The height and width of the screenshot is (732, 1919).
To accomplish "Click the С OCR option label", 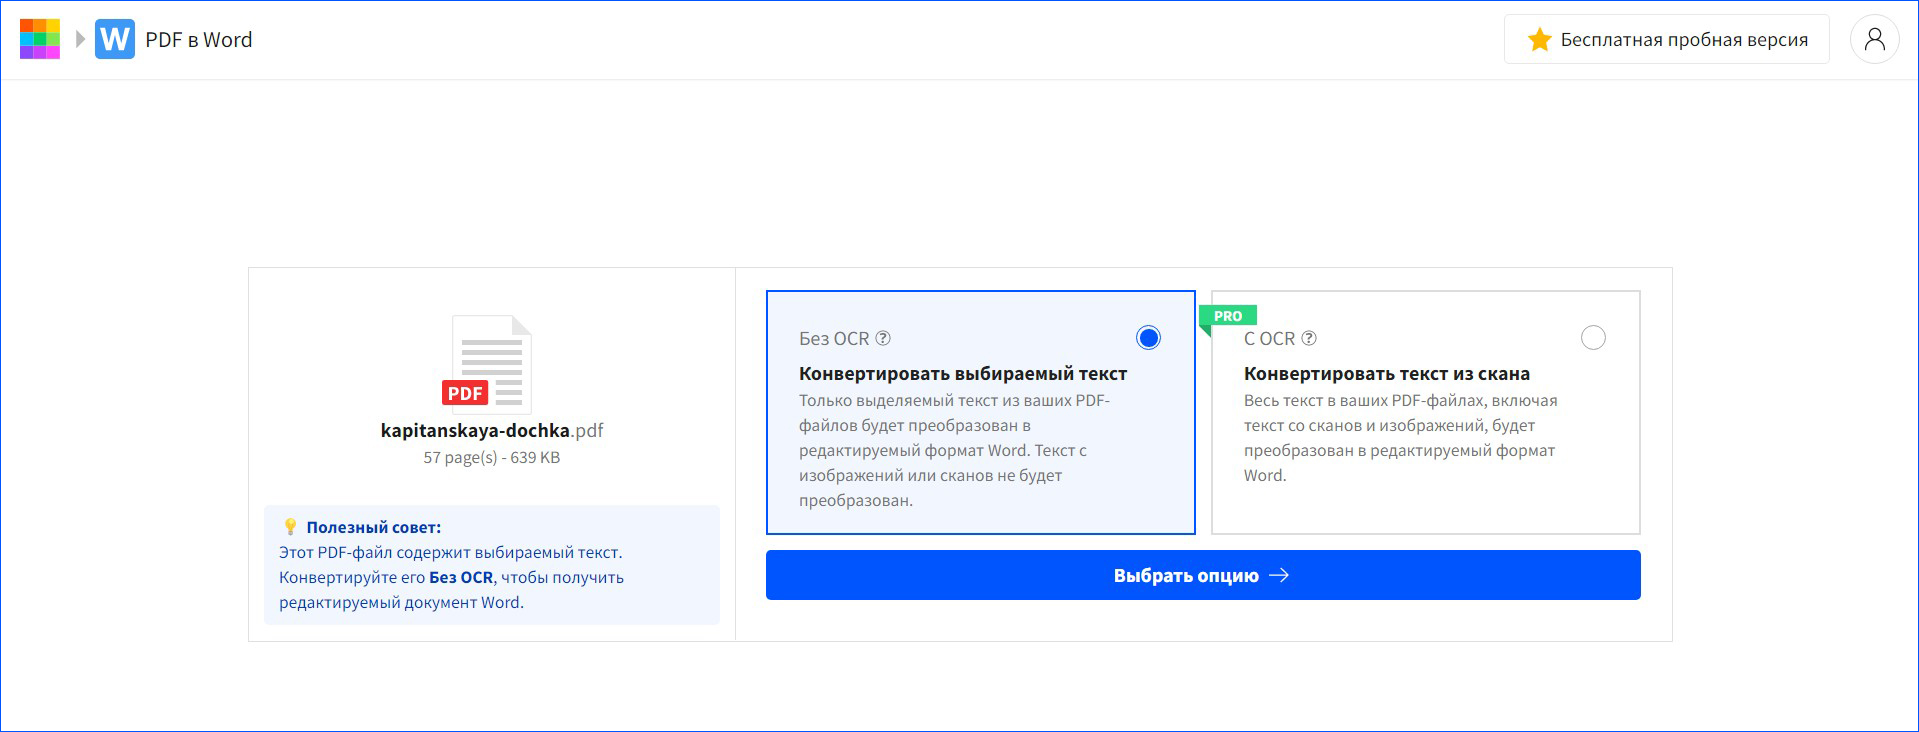I will [1269, 338].
